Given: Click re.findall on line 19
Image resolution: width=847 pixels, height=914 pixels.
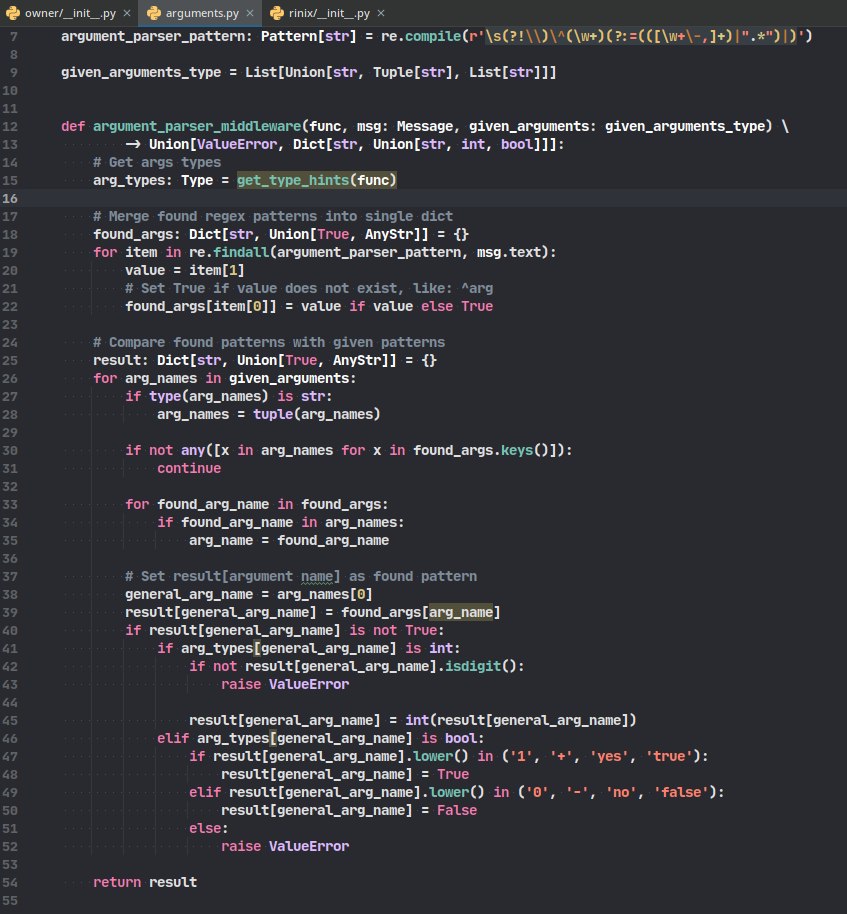Looking at the screenshot, I should coord(229,252).
